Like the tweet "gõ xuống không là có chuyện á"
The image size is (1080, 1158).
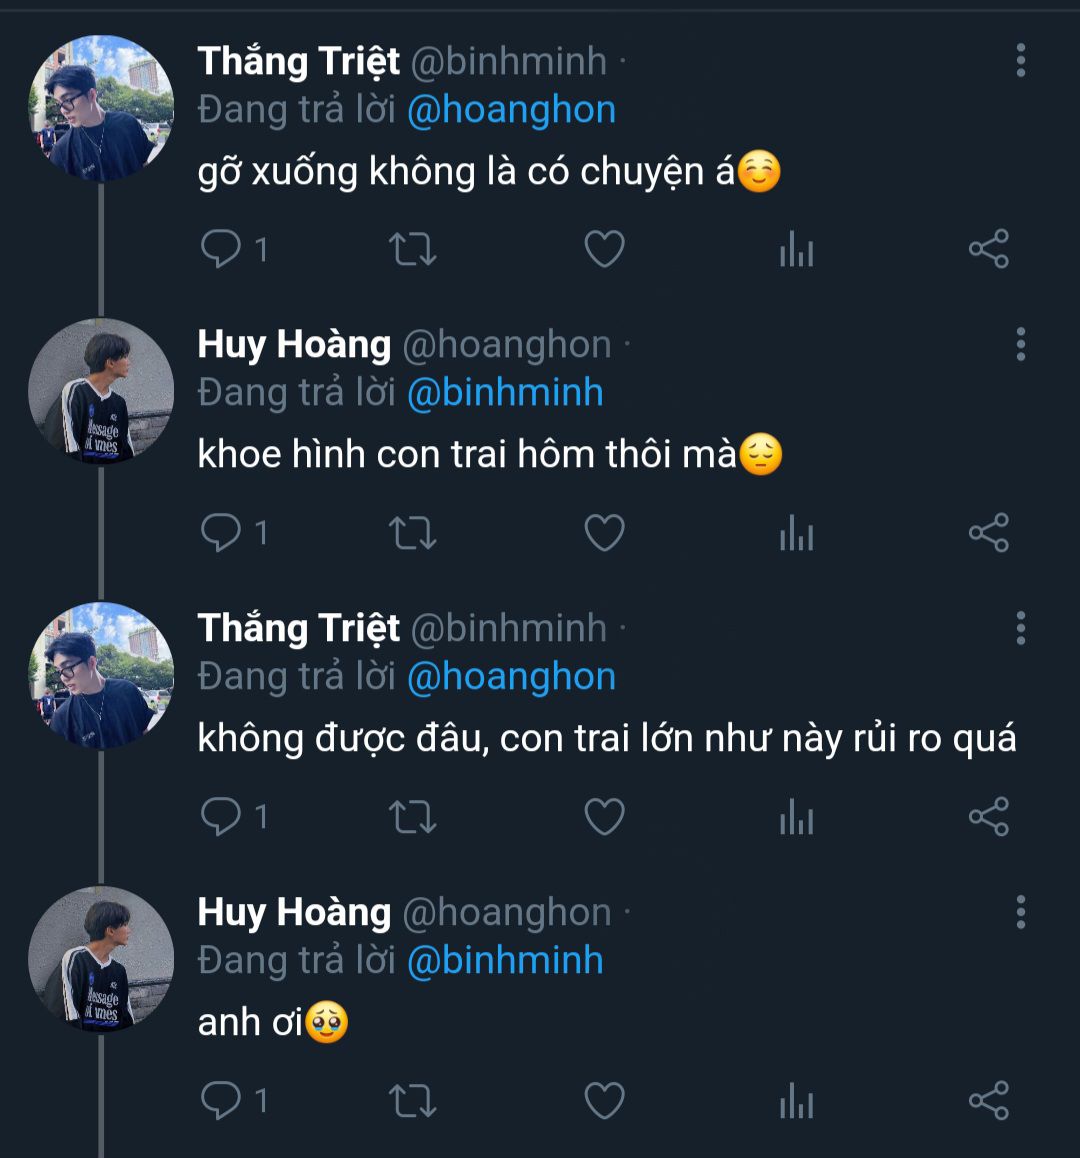(604, 249)
